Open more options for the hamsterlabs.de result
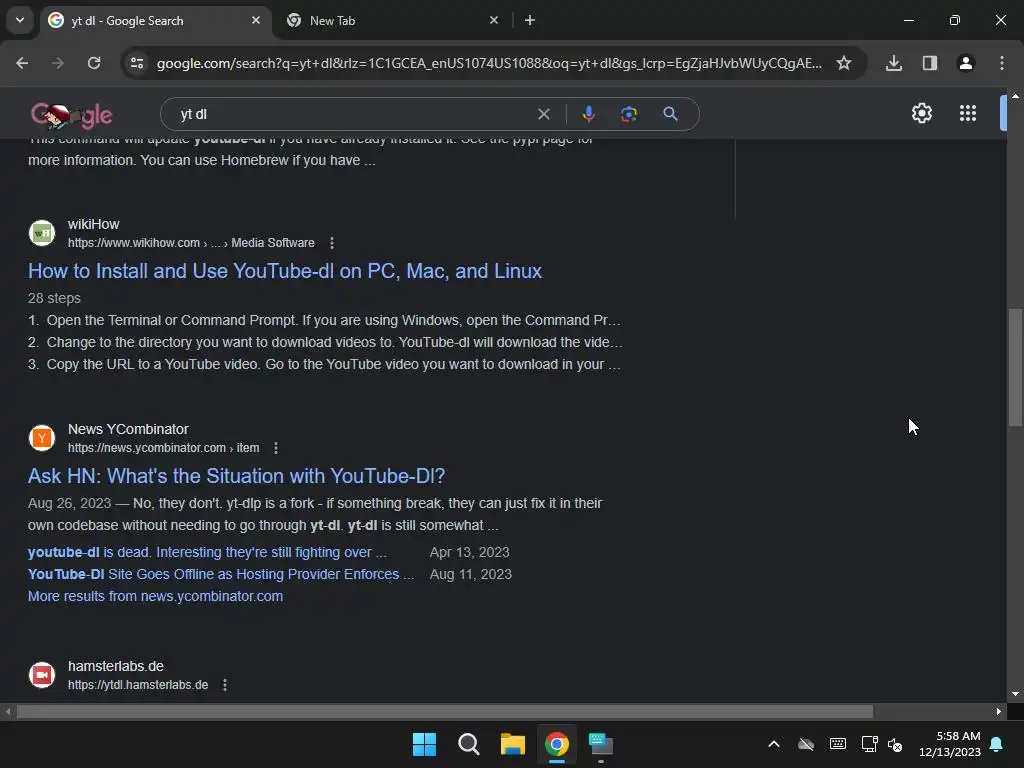The height and width of the screenshot is (768, 1024). (225, 685)
